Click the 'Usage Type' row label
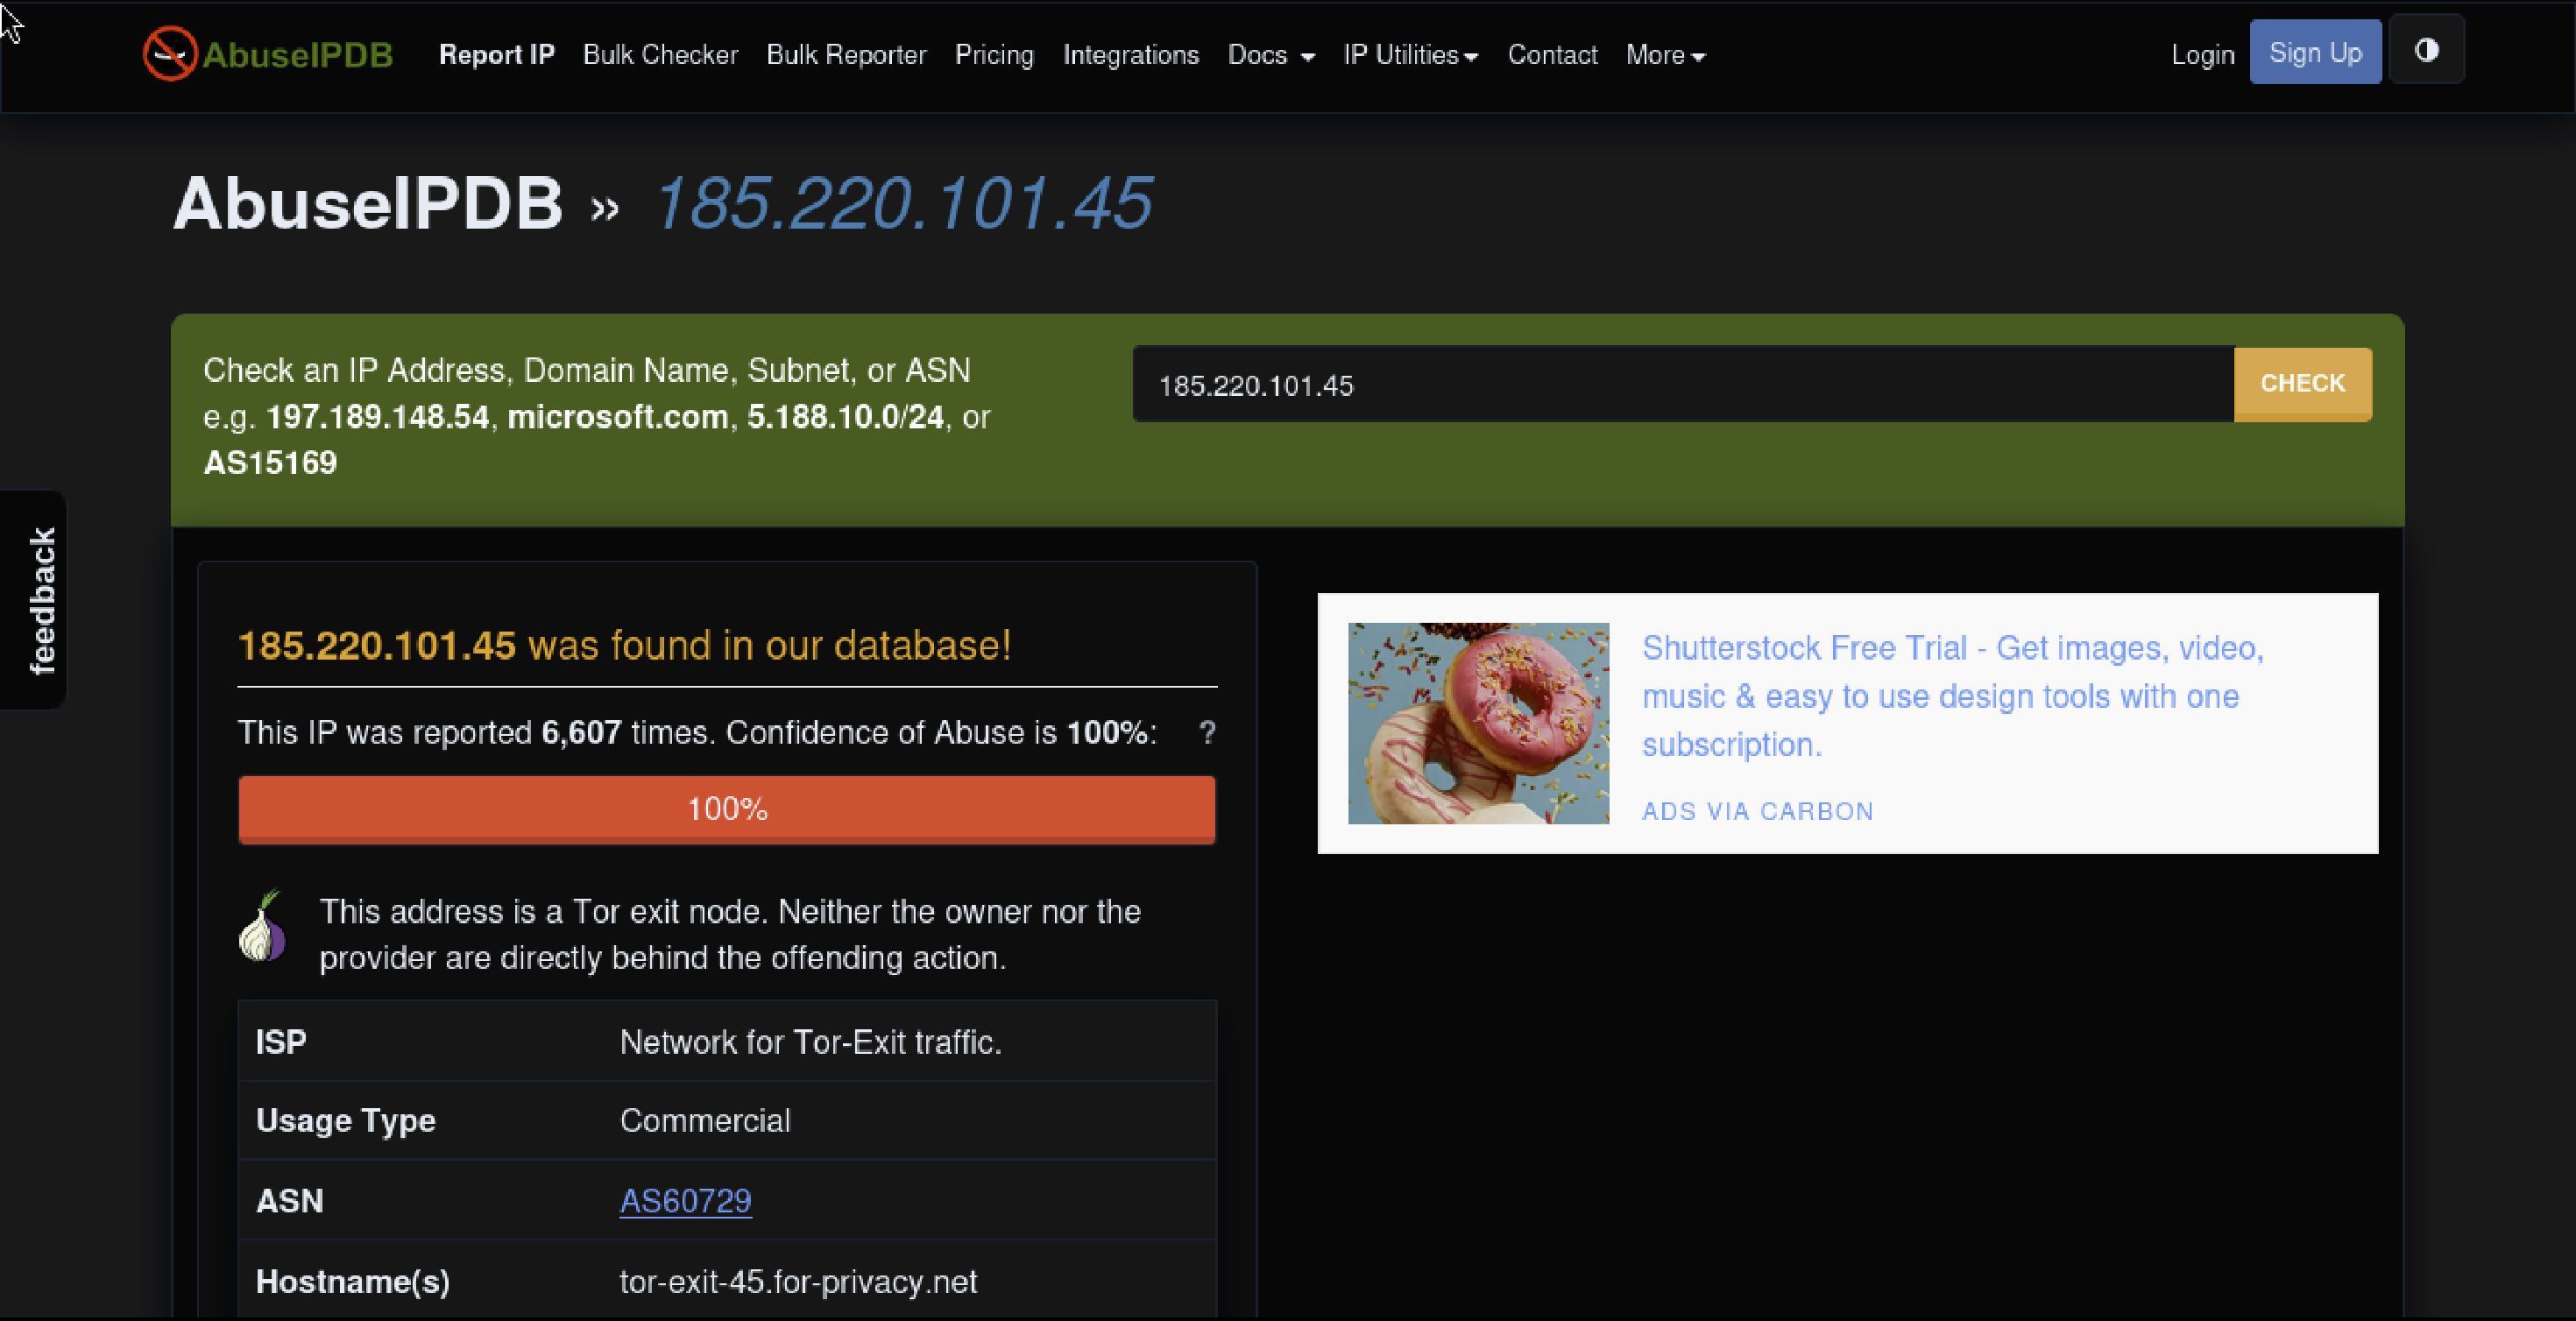 point(346,1121)
